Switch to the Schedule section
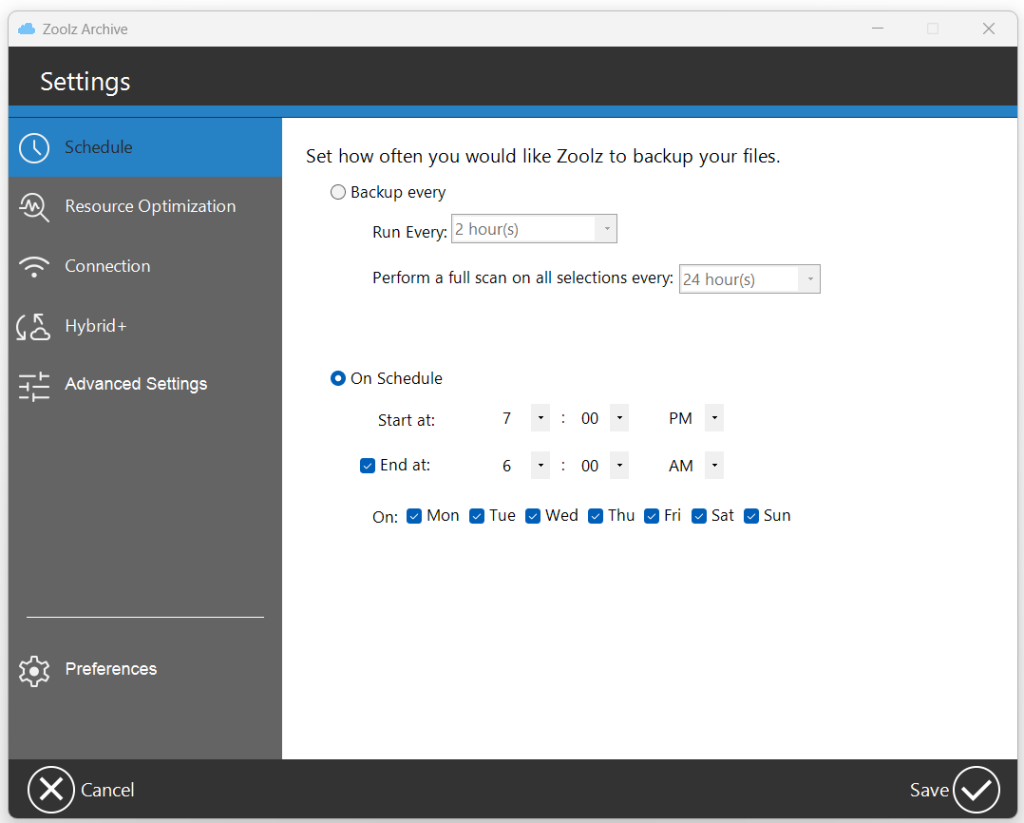The width and height of the screenshot is (1024, 823). [x=98, y=146]
